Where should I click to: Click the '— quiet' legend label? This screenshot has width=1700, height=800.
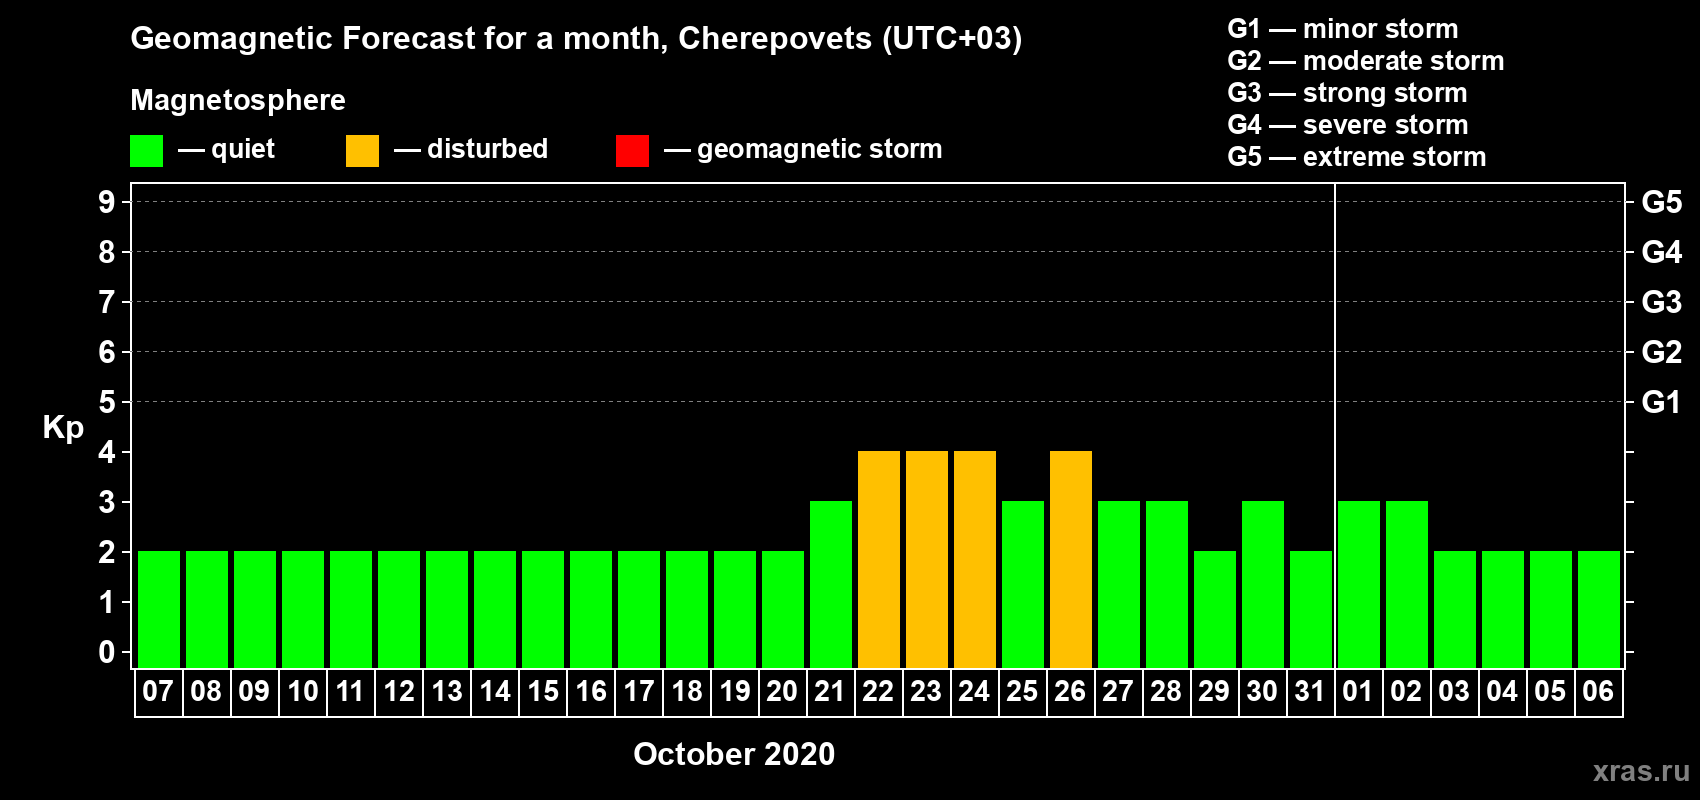point(226,149)
